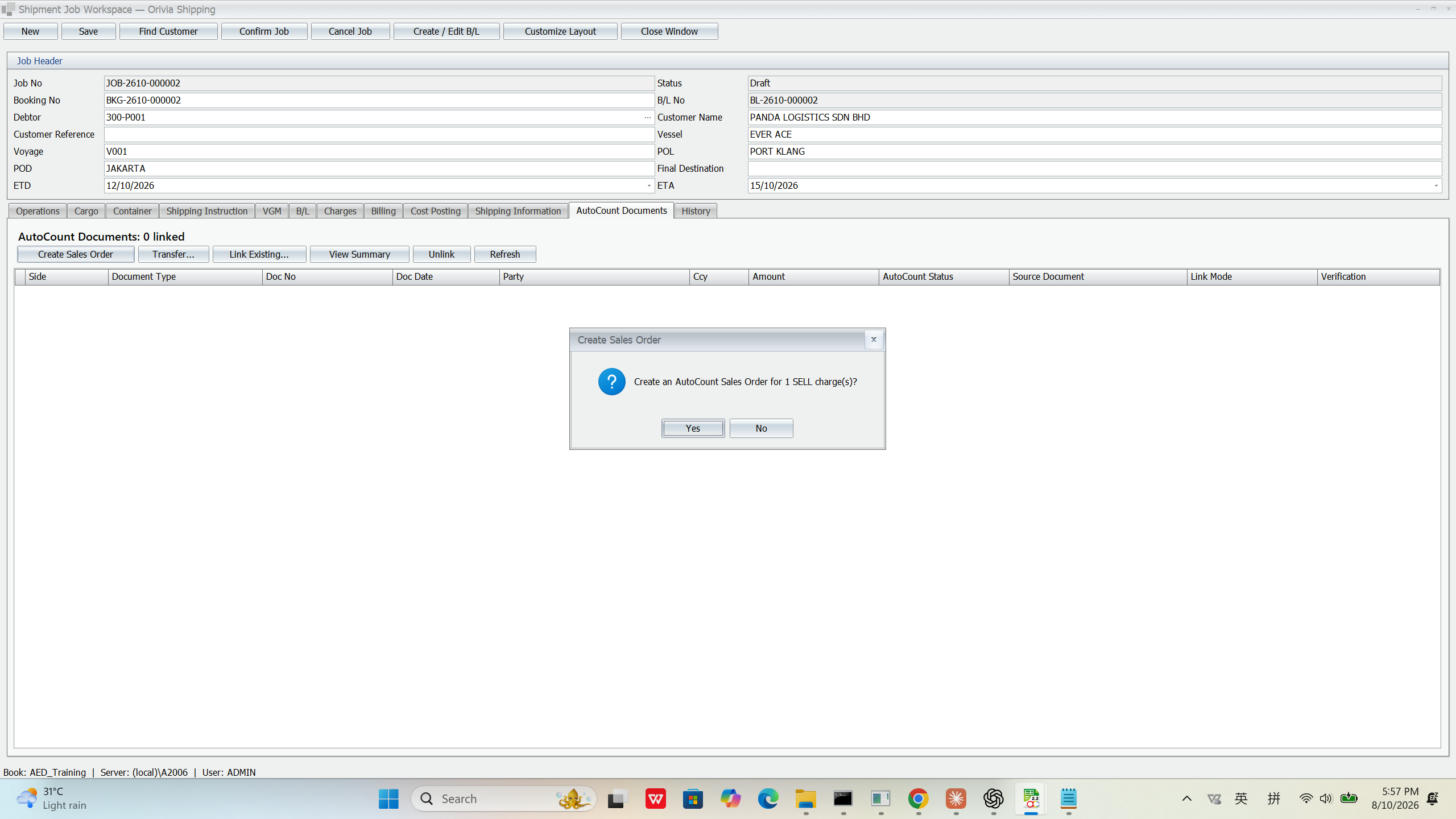1456x819 pixels.
Task: Open the volume speaker icon
Action: (x=1326, y=798)
